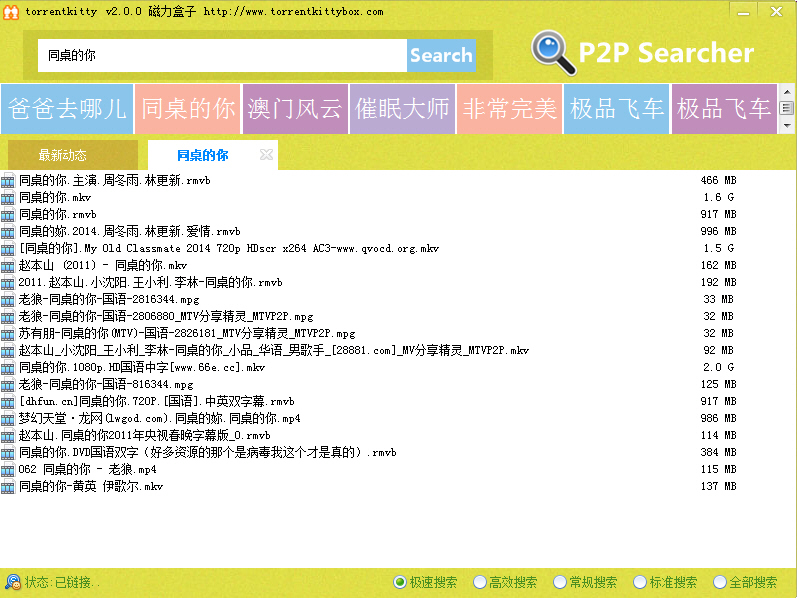Click the purple 澳门风云 keyword tile
This screenshot has height=598, width=797.
point(295,109)
